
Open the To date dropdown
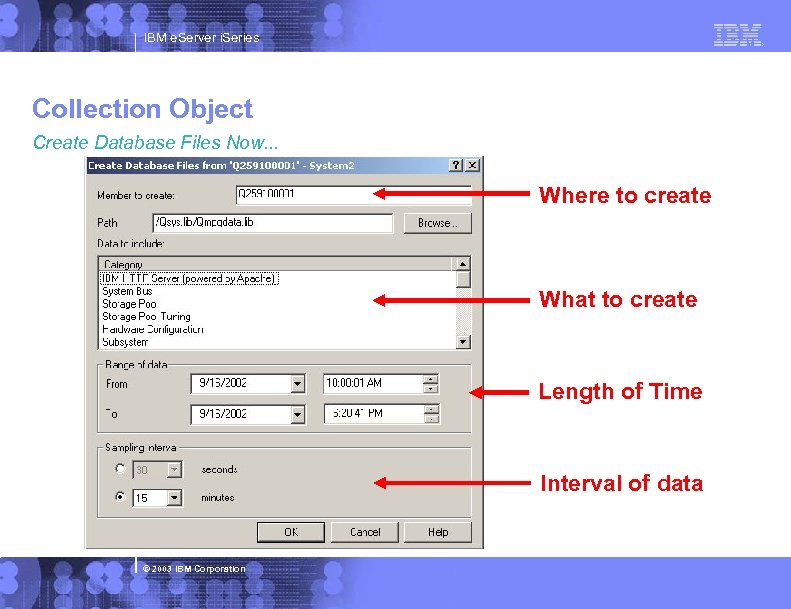coord(298,415)
